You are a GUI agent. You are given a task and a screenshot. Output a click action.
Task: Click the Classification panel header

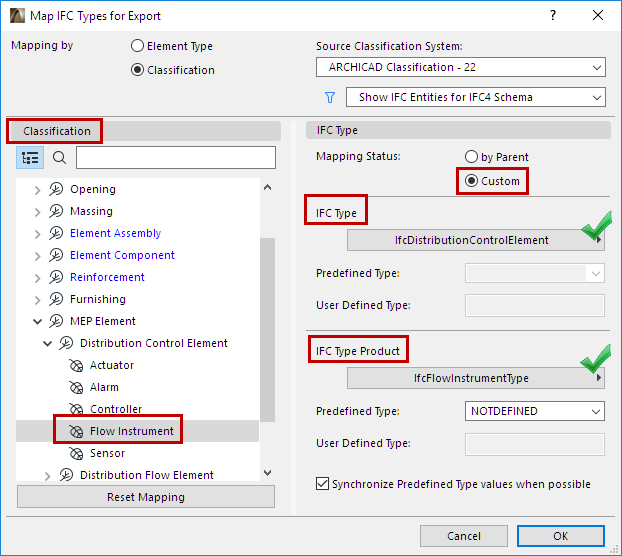coord(145,131)
